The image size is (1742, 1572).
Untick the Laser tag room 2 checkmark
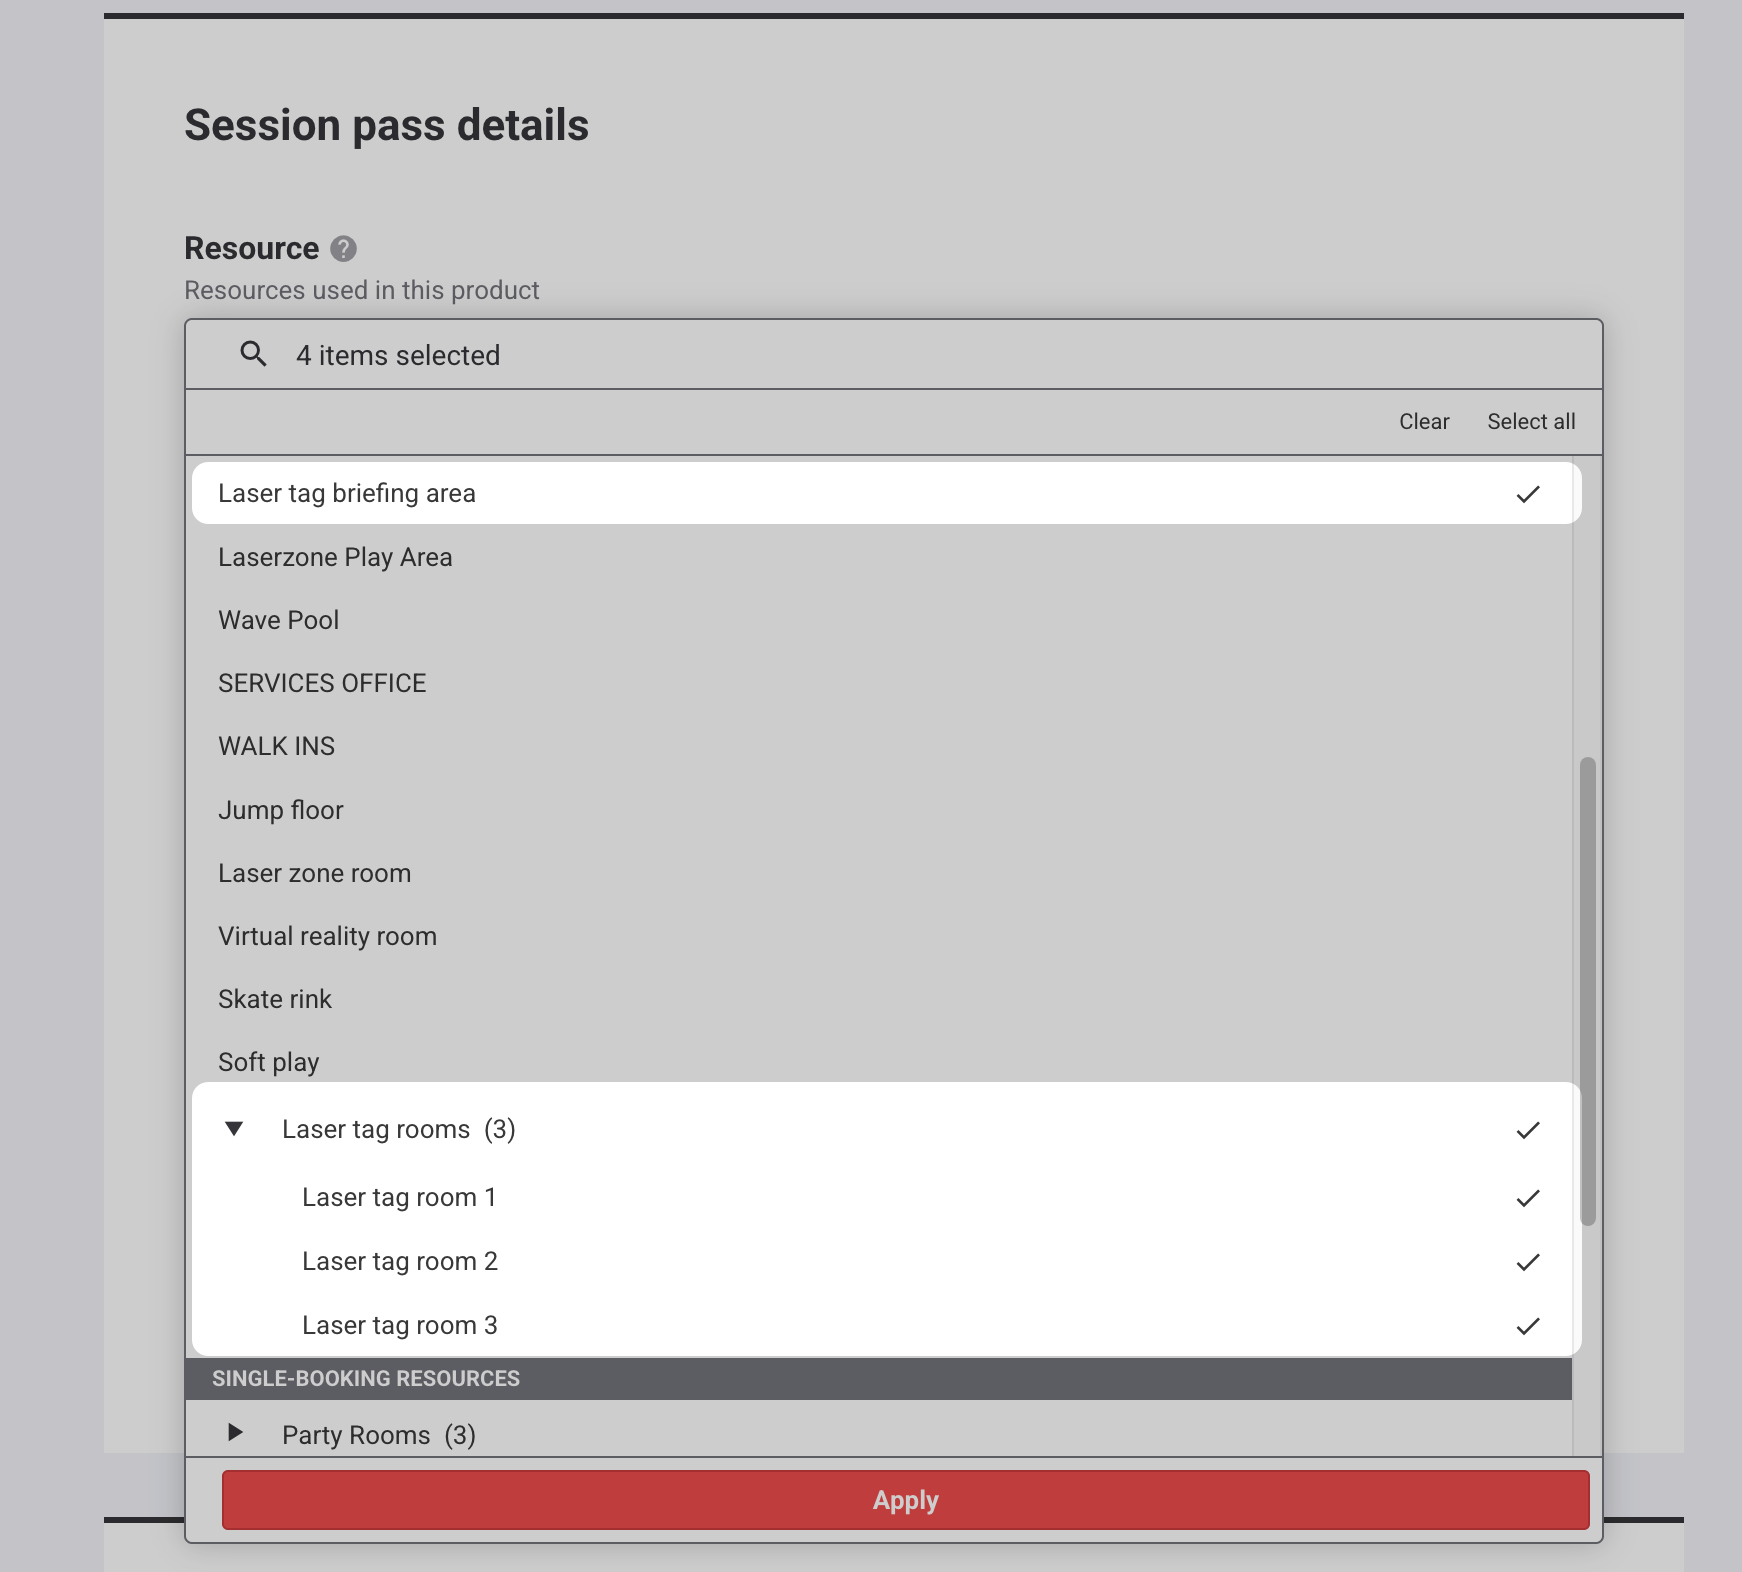pos(1527,1262)
